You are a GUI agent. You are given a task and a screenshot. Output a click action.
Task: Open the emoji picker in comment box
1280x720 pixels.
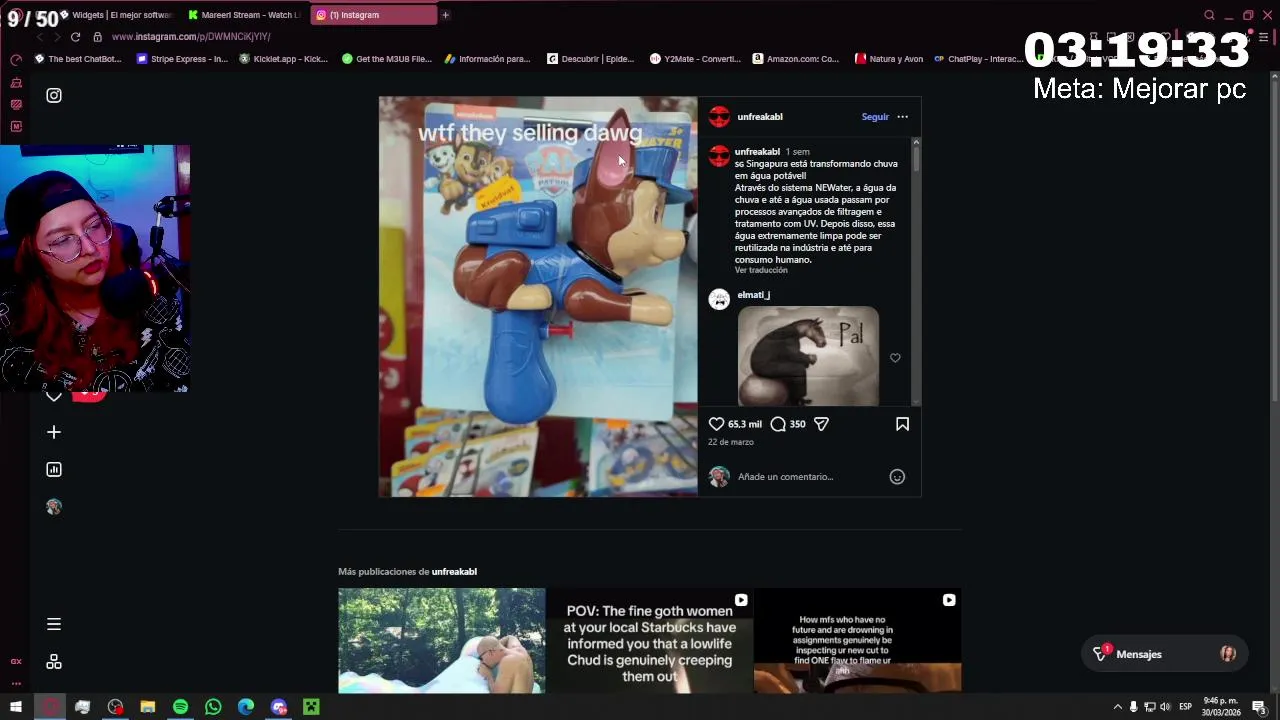click(897, 477)
